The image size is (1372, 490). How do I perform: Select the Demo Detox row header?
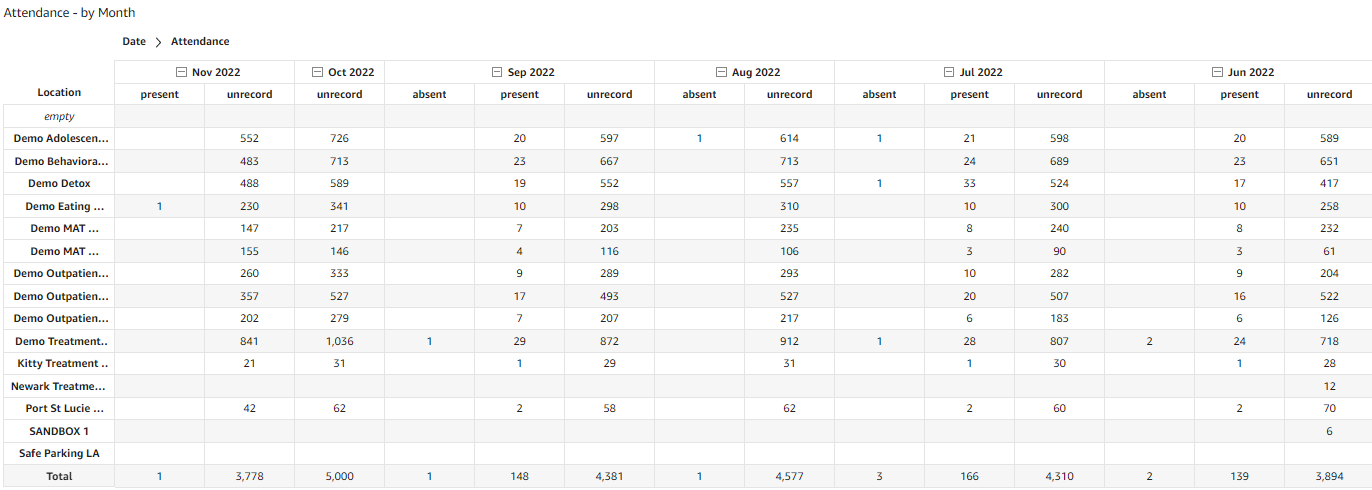point(59,184)
